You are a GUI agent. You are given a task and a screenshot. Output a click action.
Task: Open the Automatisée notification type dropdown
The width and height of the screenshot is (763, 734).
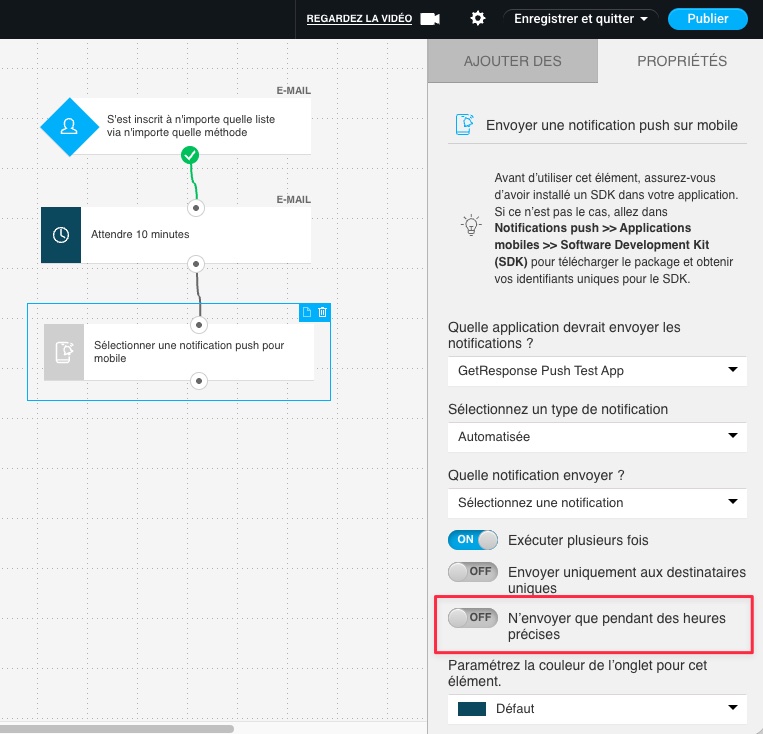(x=597, y=437)
